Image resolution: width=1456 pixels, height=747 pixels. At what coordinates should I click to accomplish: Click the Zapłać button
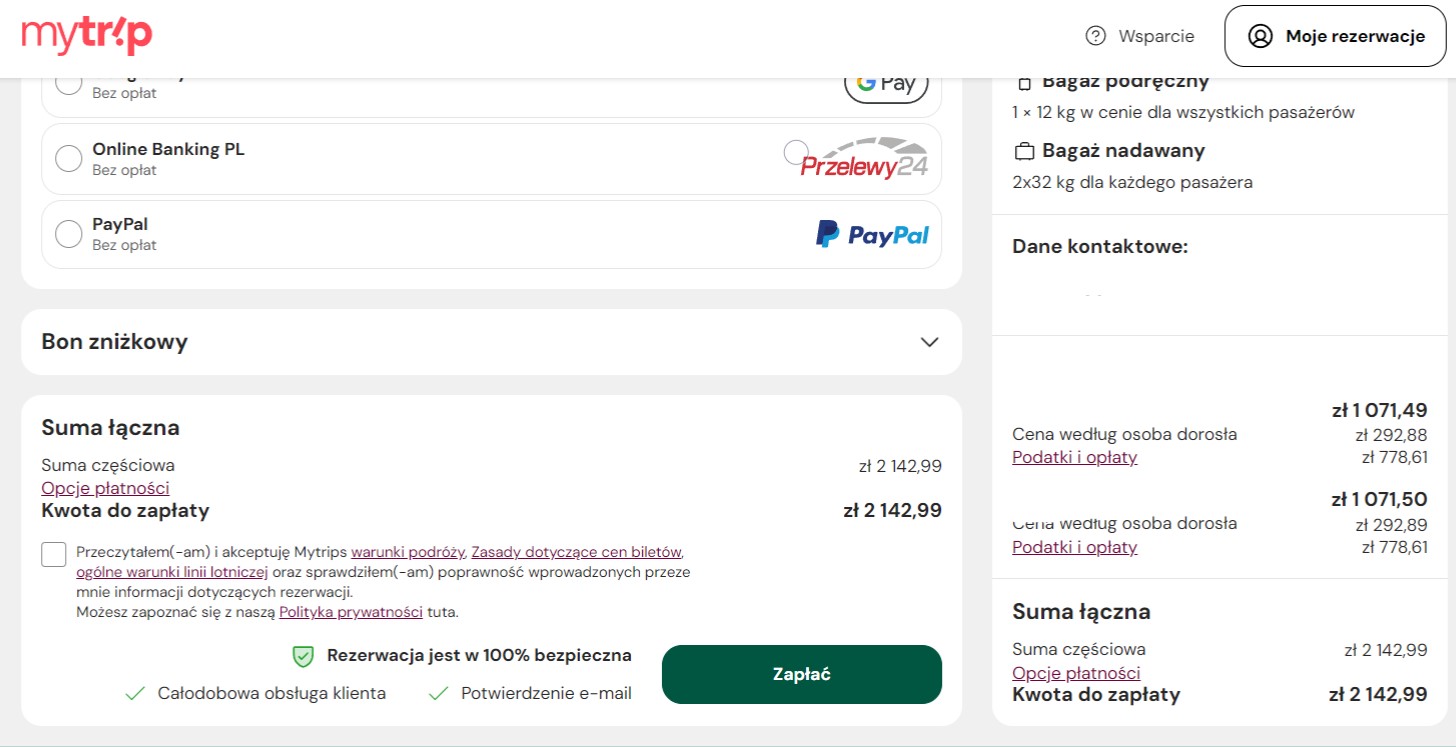coord(802,675)
